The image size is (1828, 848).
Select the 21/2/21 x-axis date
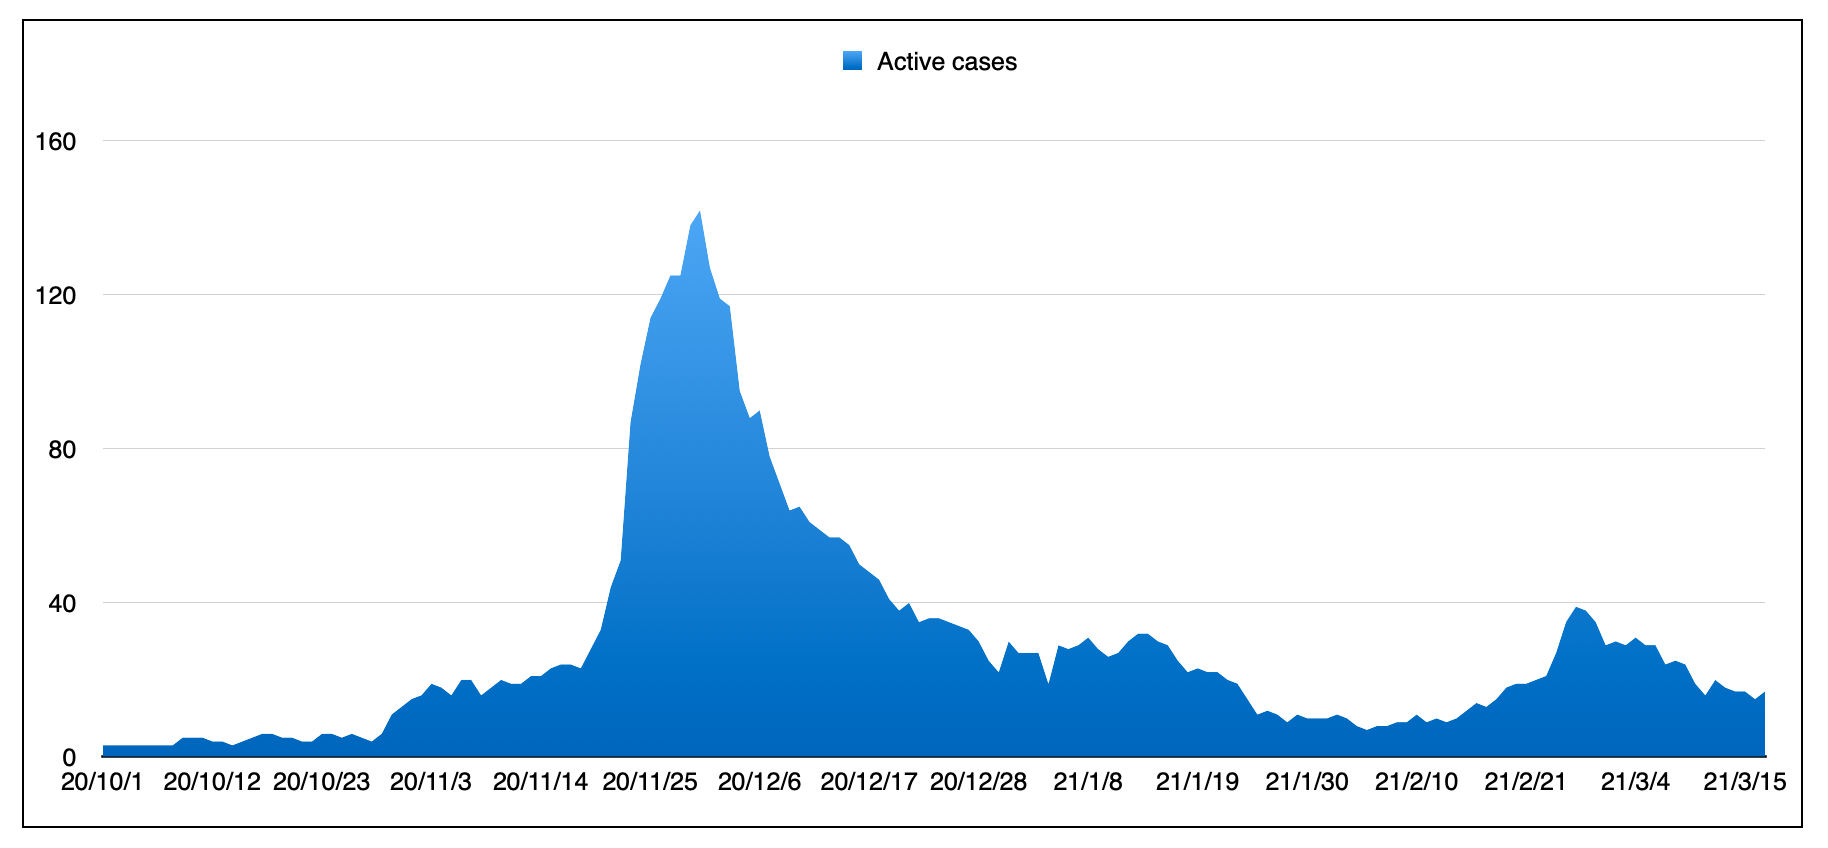(x=1525, y=782)
